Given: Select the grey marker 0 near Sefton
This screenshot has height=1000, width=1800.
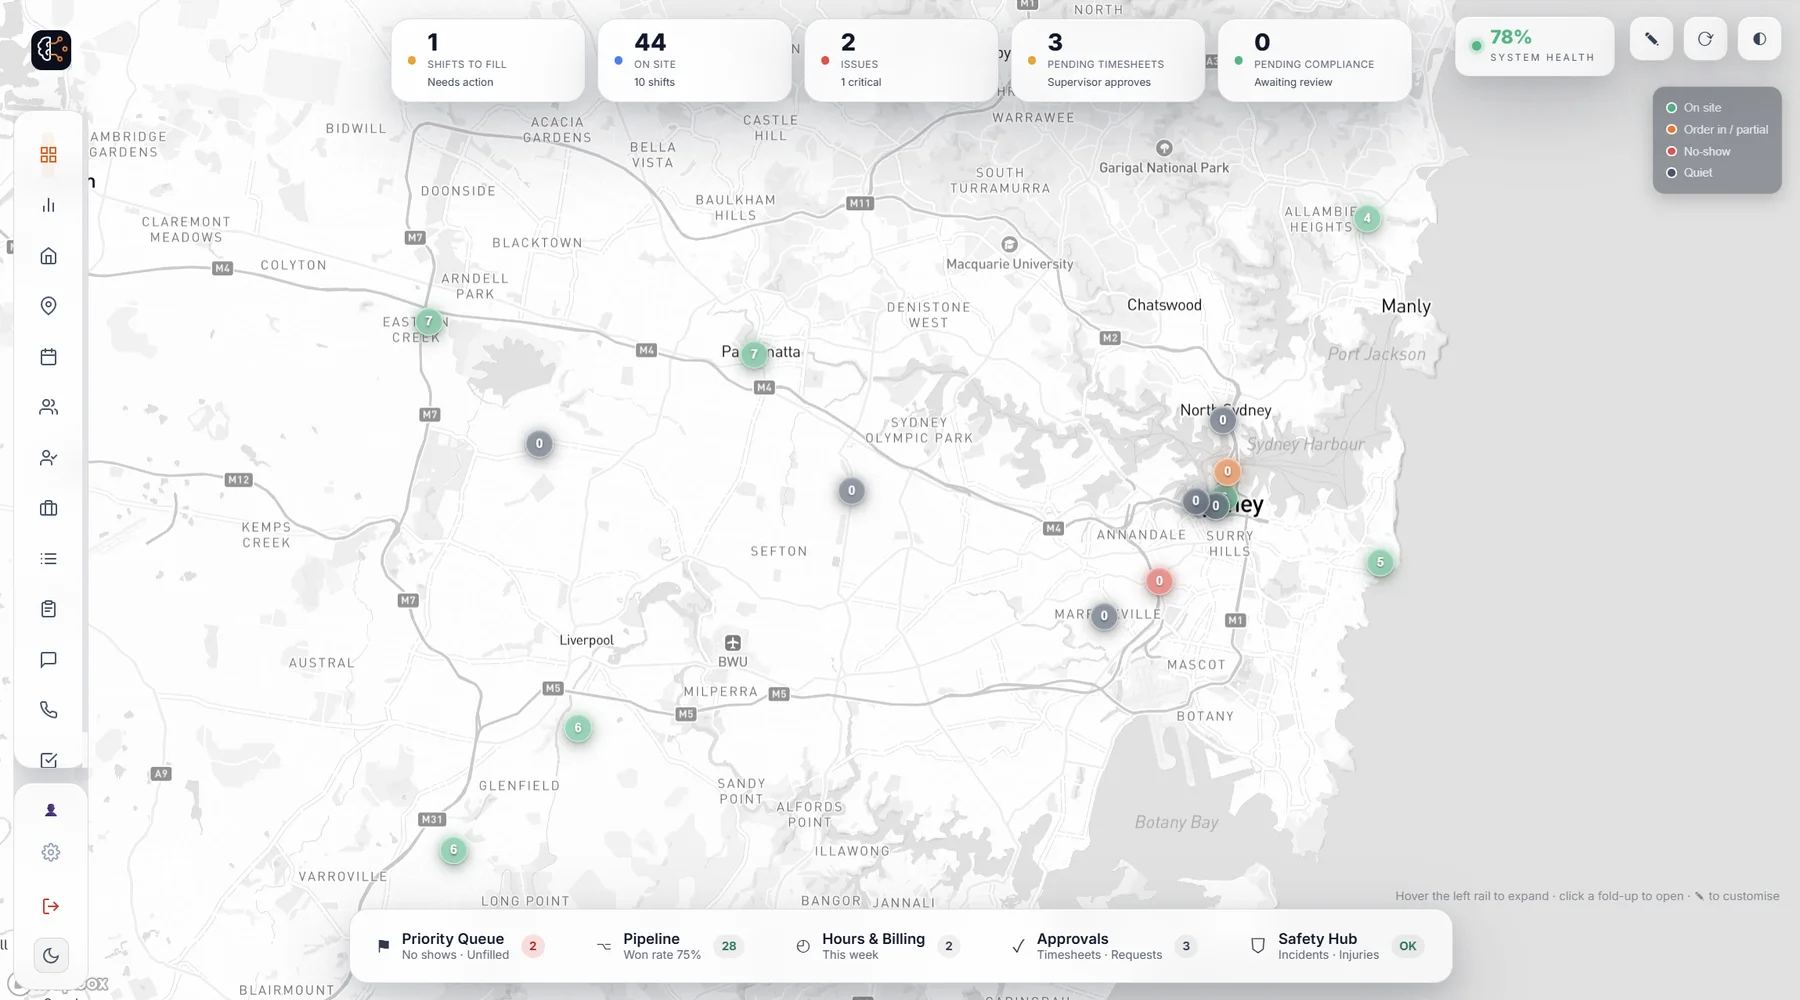Looking at the screenshot, I should (x=851, y=491).
